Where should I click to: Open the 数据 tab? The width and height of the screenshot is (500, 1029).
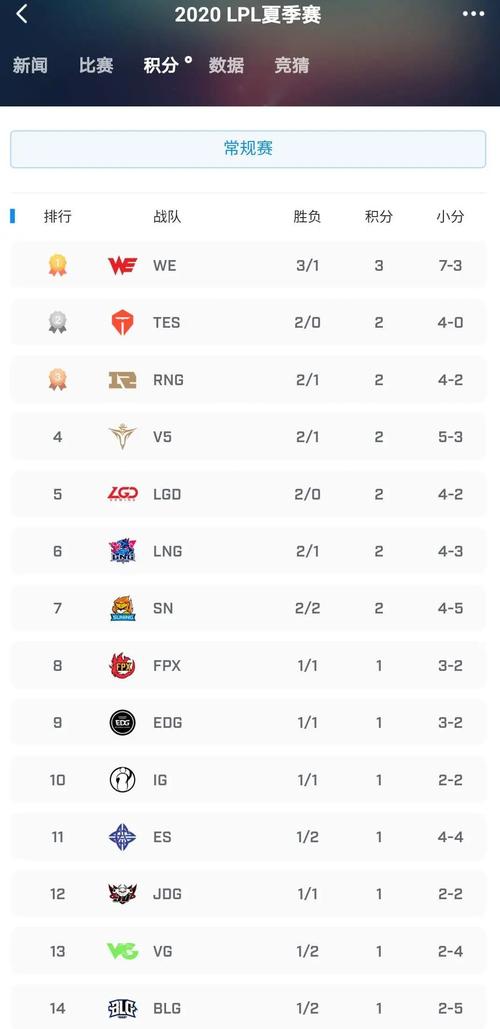click(226, 65)
